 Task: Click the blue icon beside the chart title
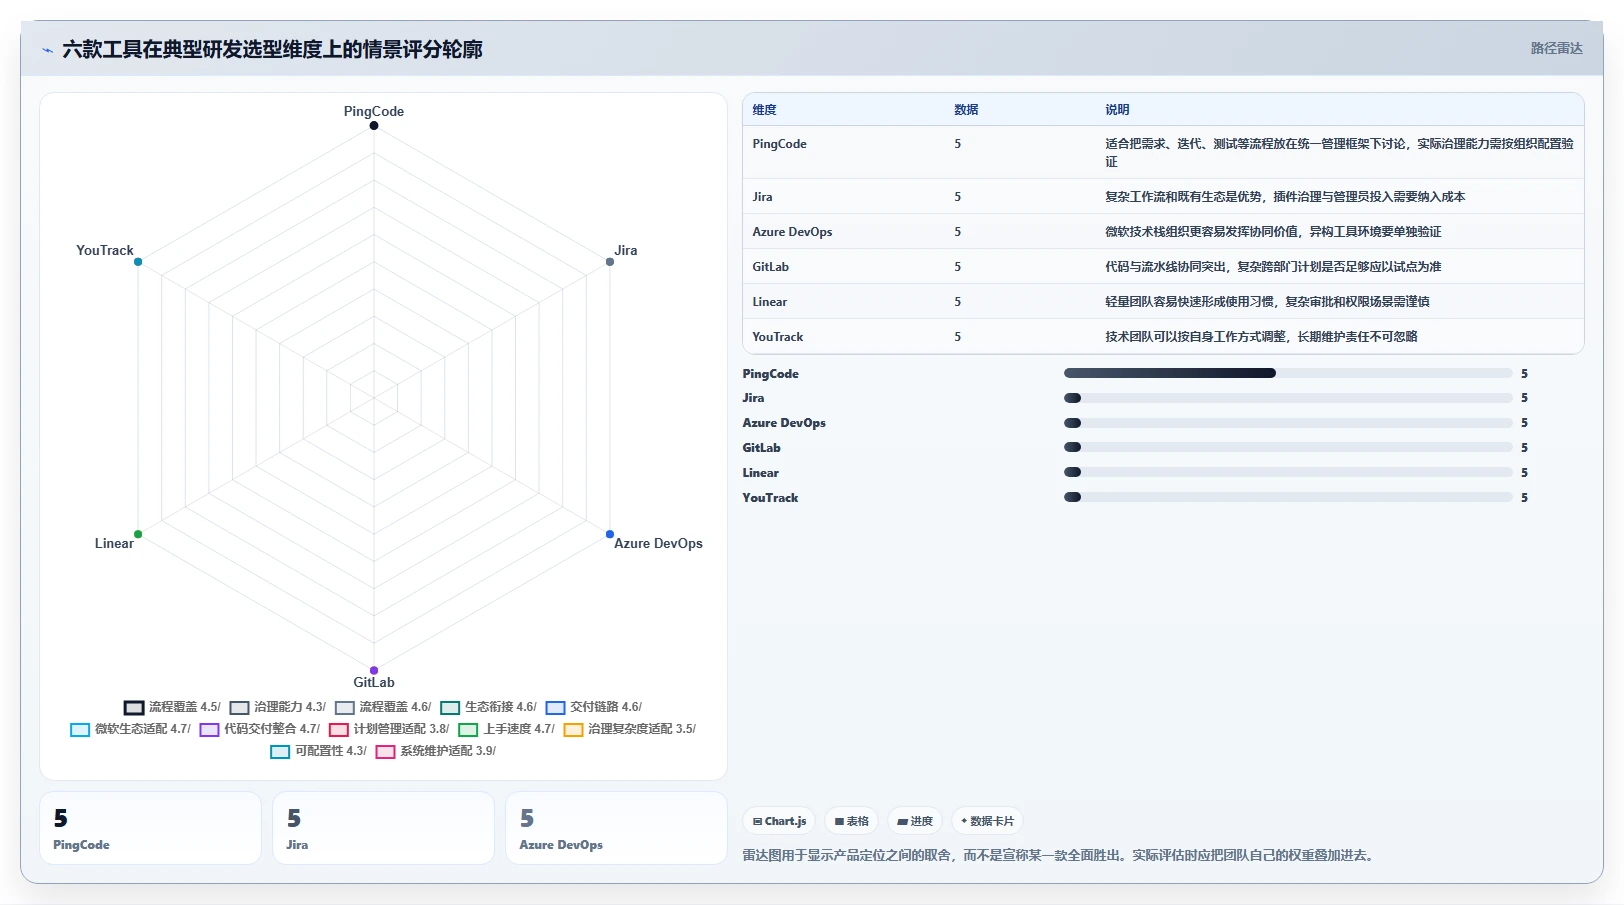click(47, 50)
